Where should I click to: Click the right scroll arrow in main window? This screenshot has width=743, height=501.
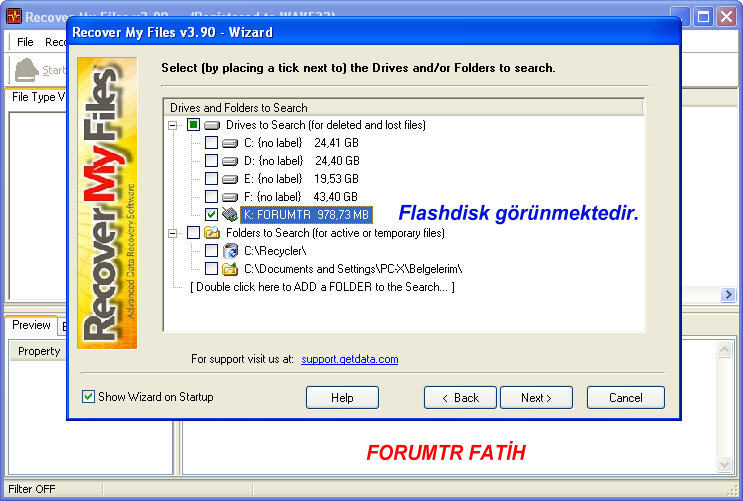728,295
